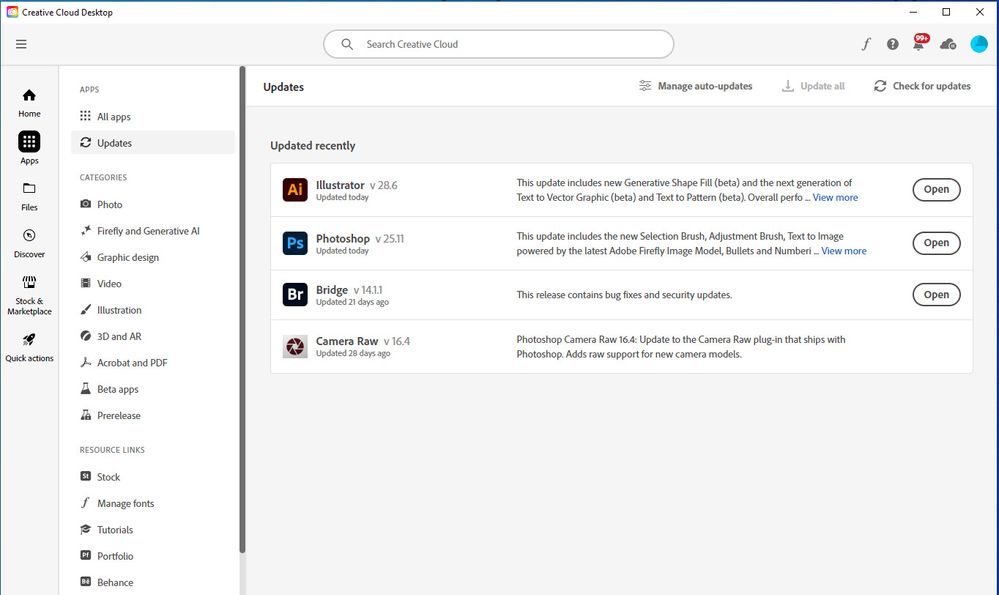Click 'Updated 28 days ago' text
Viewport: 999px width, 595px height.
pos(353,353)
